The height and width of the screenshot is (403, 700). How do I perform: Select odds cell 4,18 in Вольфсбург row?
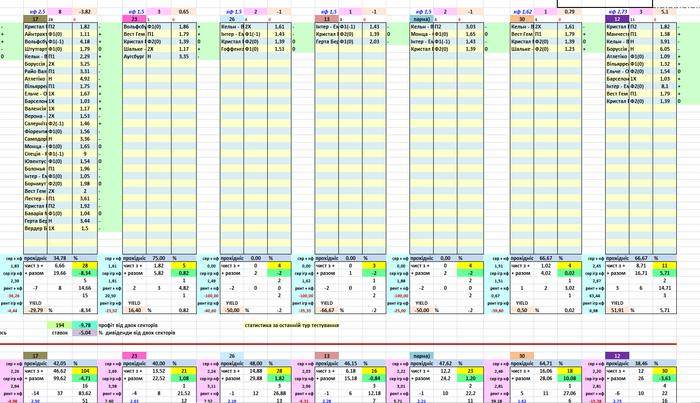(85, 42)
